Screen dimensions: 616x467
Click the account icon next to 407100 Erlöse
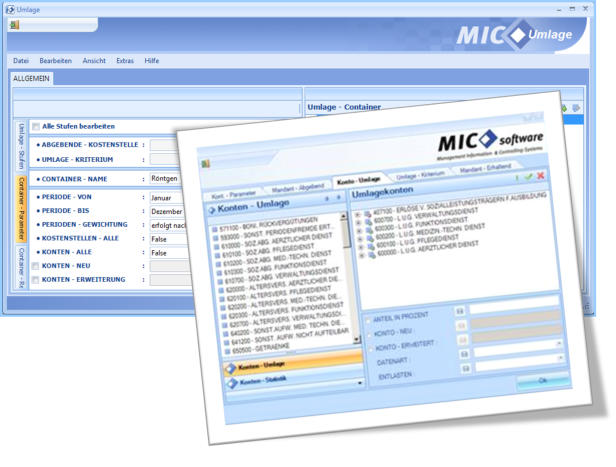369,212
